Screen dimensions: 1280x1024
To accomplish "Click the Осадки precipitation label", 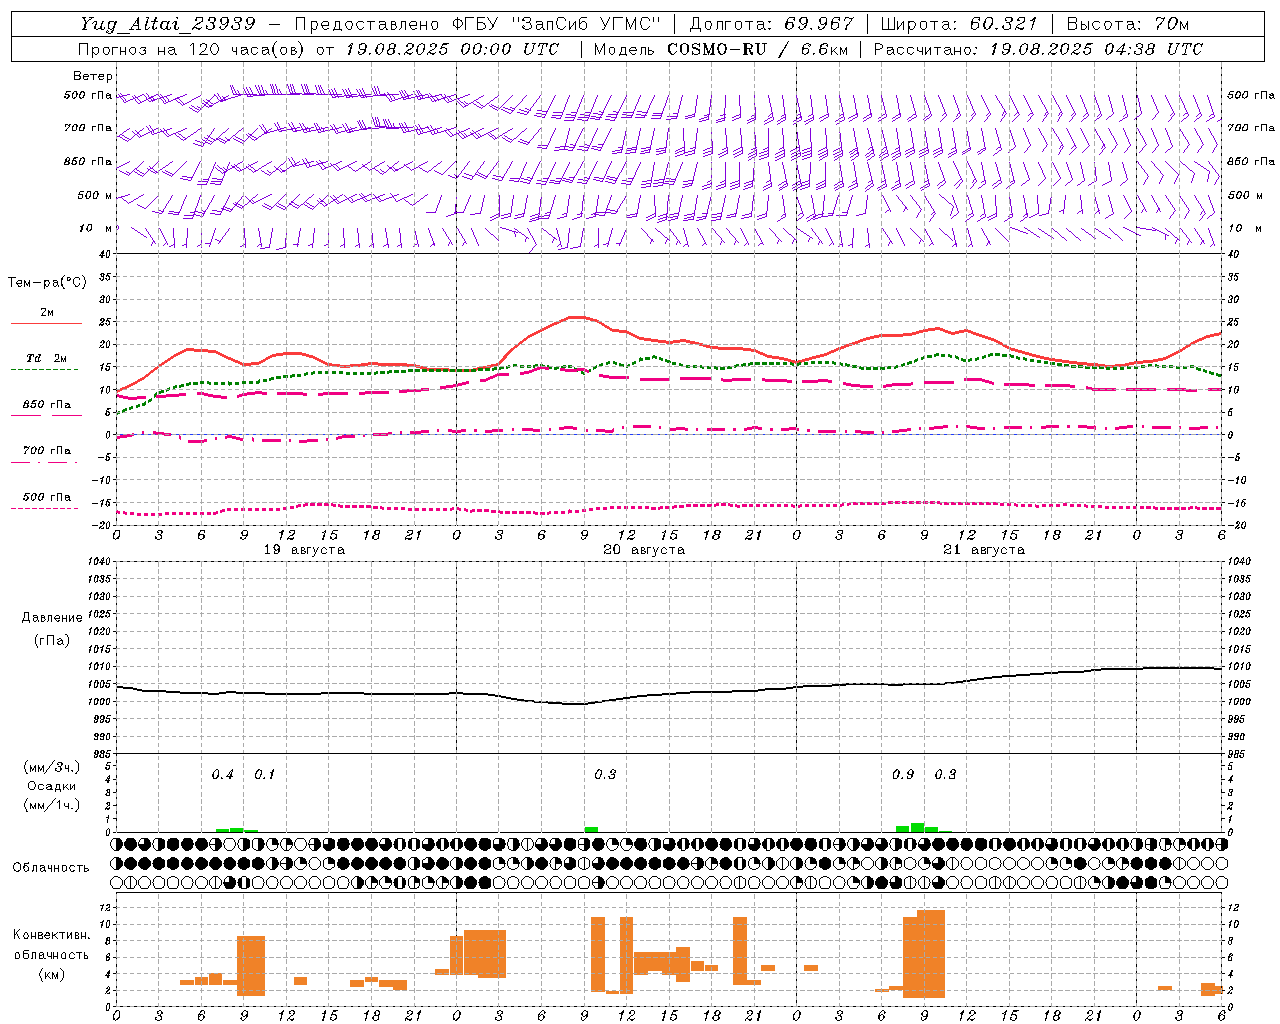I will coord(52,786).
